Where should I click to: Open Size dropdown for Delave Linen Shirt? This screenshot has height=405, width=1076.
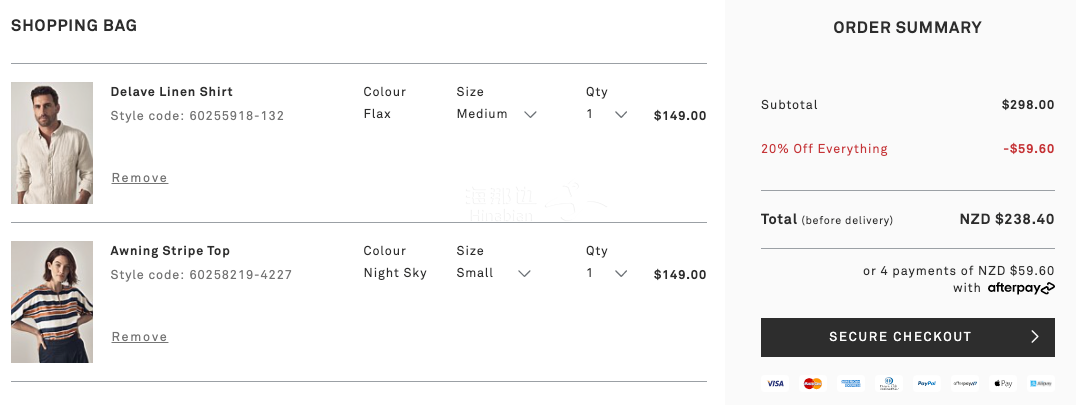click(496, 115)
